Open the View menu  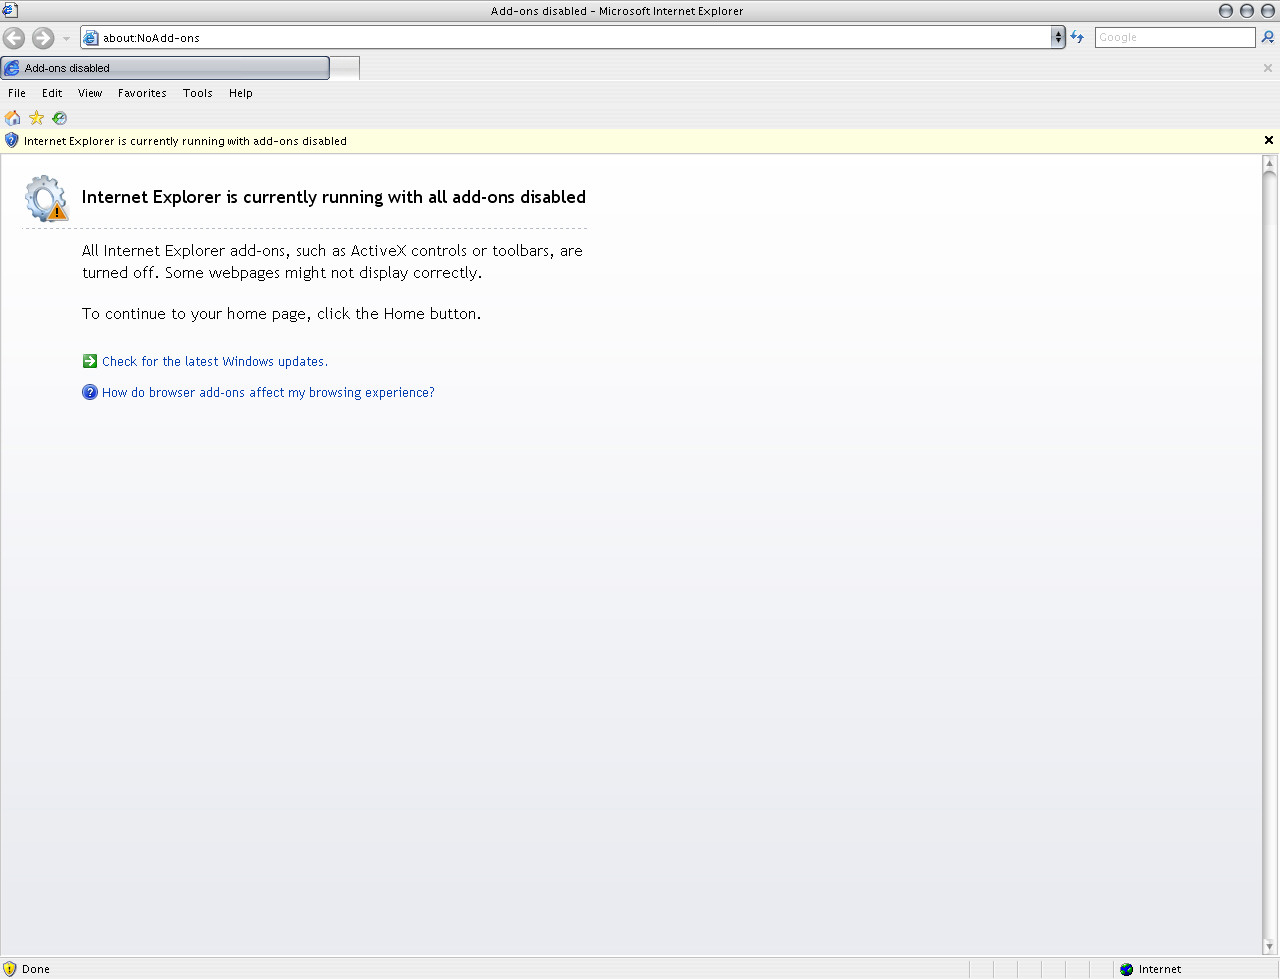tap(90, 93)
